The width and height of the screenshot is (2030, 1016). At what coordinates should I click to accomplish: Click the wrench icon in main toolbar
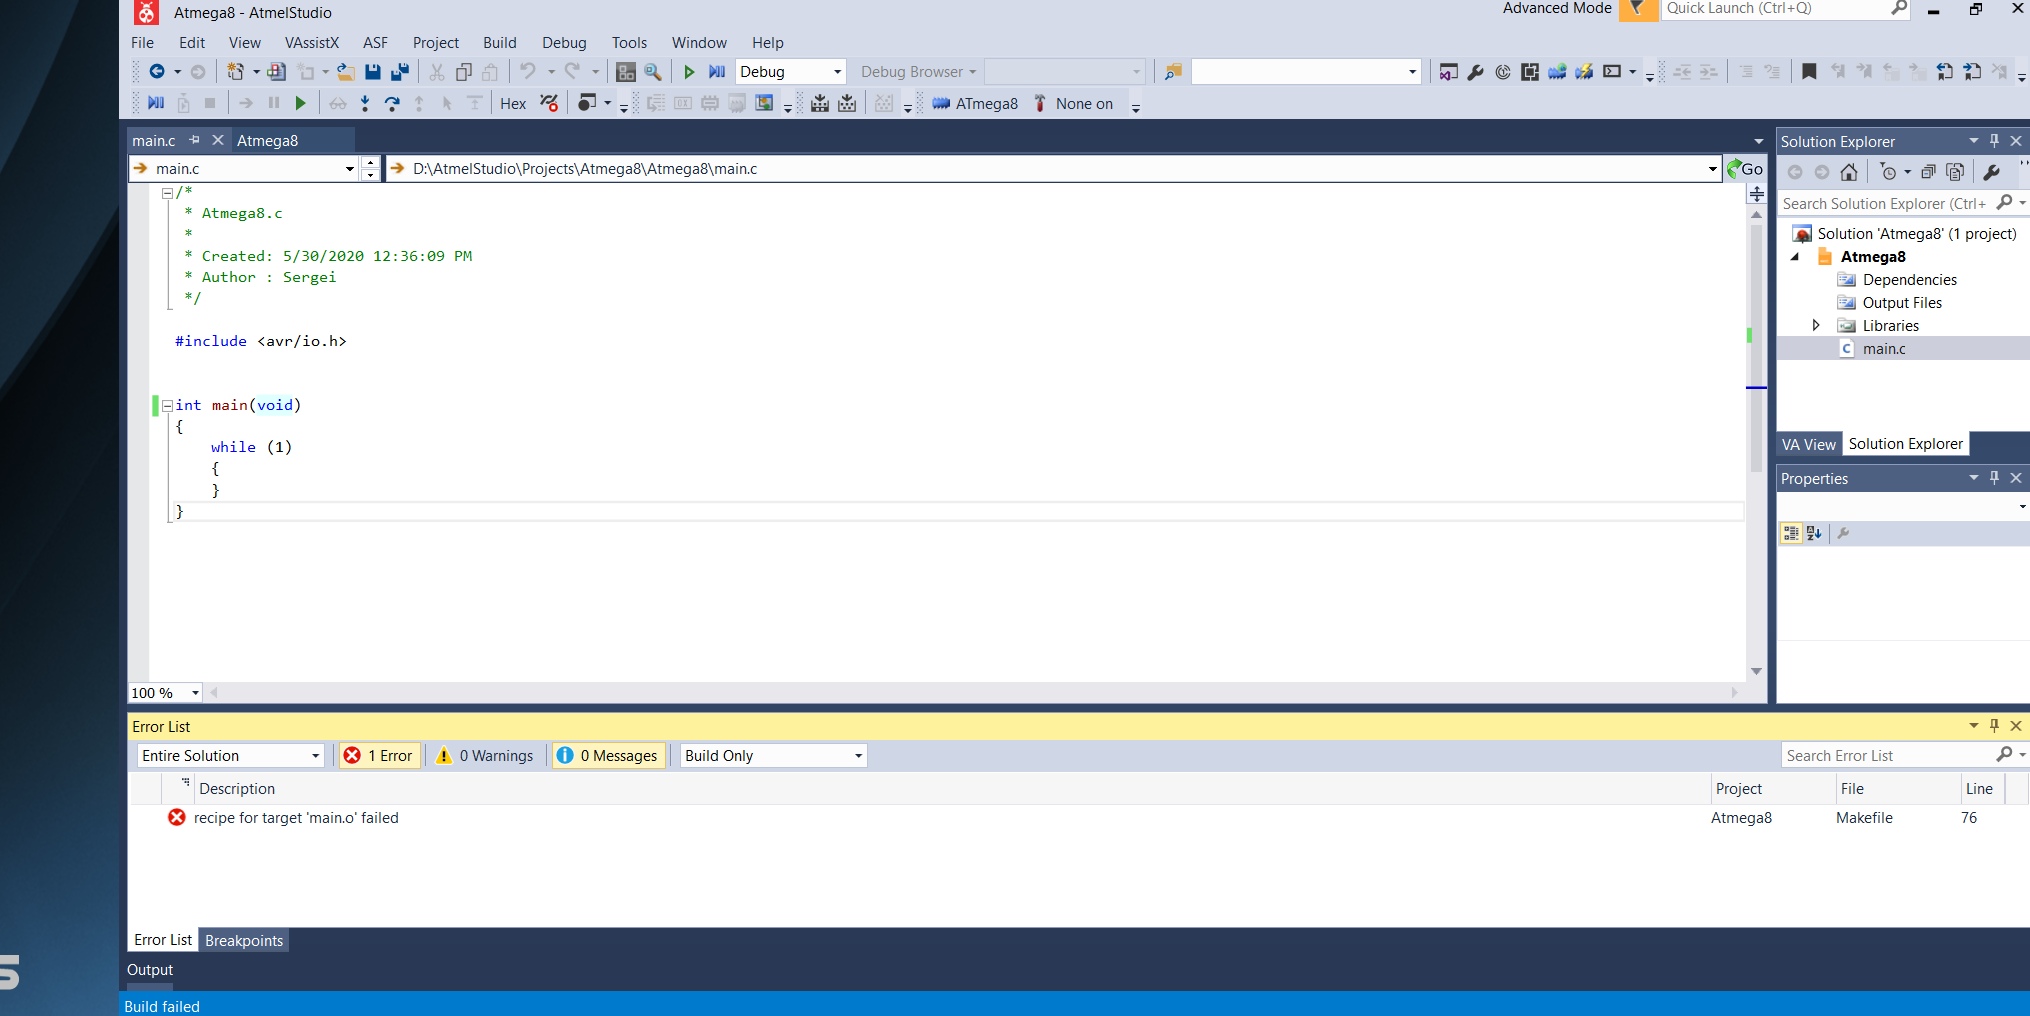(1475, 72)
